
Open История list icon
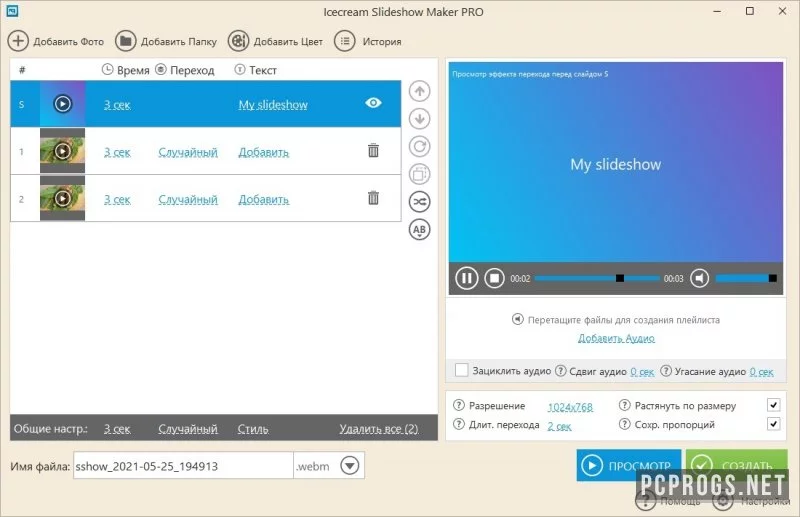345,41
